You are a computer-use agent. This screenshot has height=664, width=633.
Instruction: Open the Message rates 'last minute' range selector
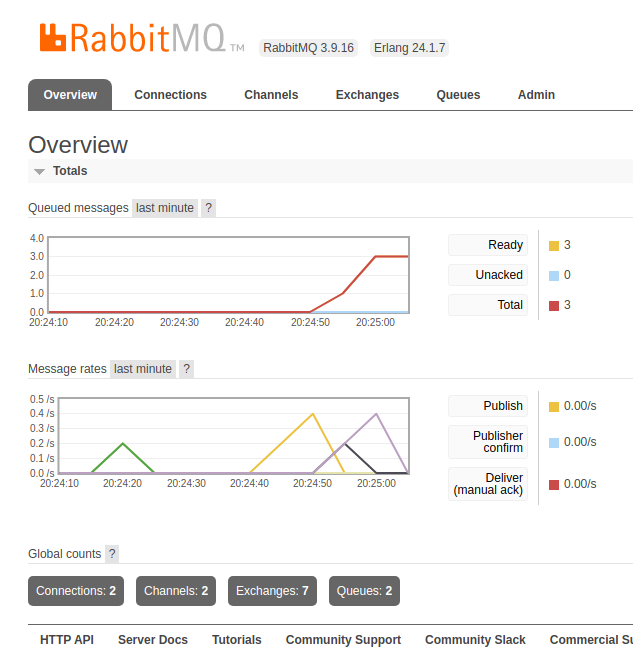pyautogui.click(x=143, y=369)
